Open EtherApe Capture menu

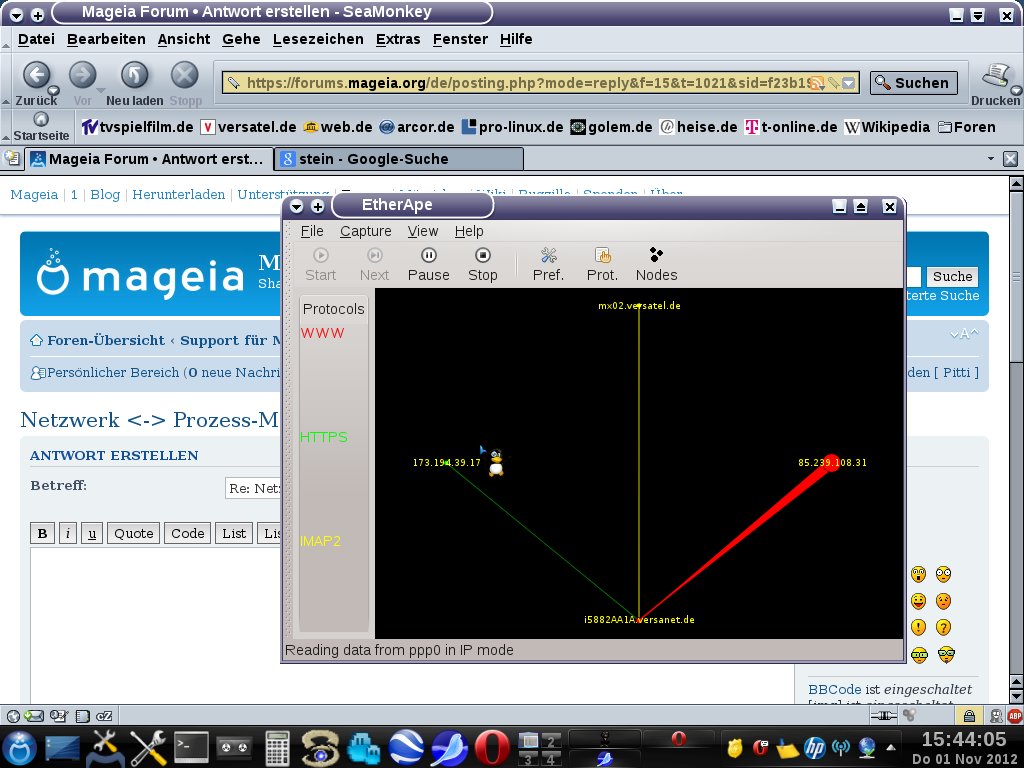366,231
